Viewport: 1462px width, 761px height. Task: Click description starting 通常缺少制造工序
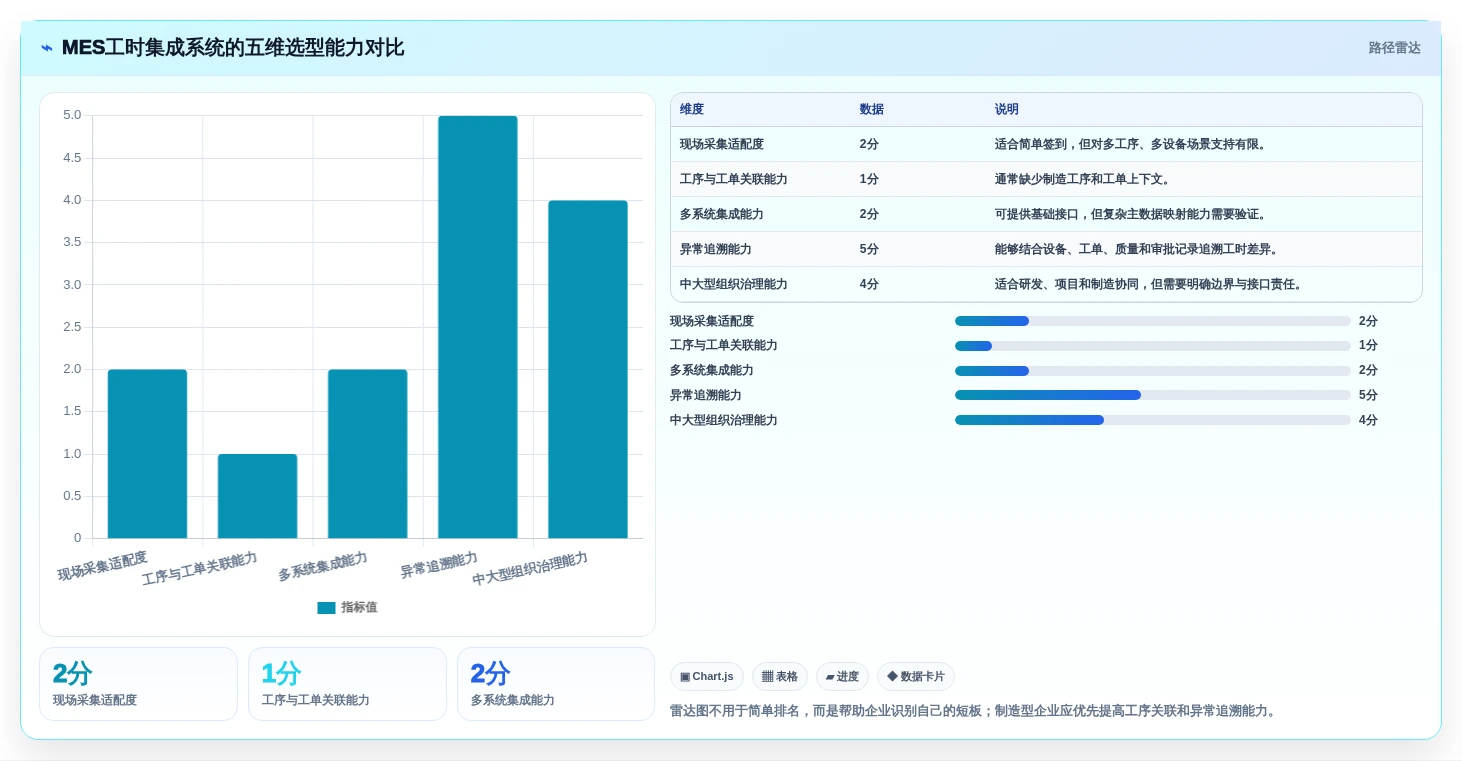[x=1084, y=179]
